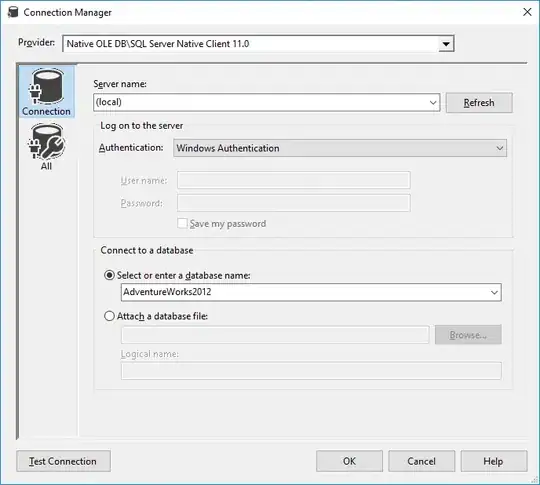Click the Password input field
The height and width of the screenshot is (485, 540).
[x=294, y=203]
